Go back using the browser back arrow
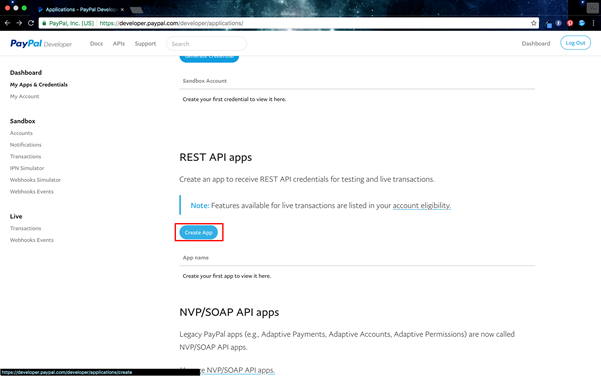This screenshot has height=376, width=601. click(x=7, y=23)
